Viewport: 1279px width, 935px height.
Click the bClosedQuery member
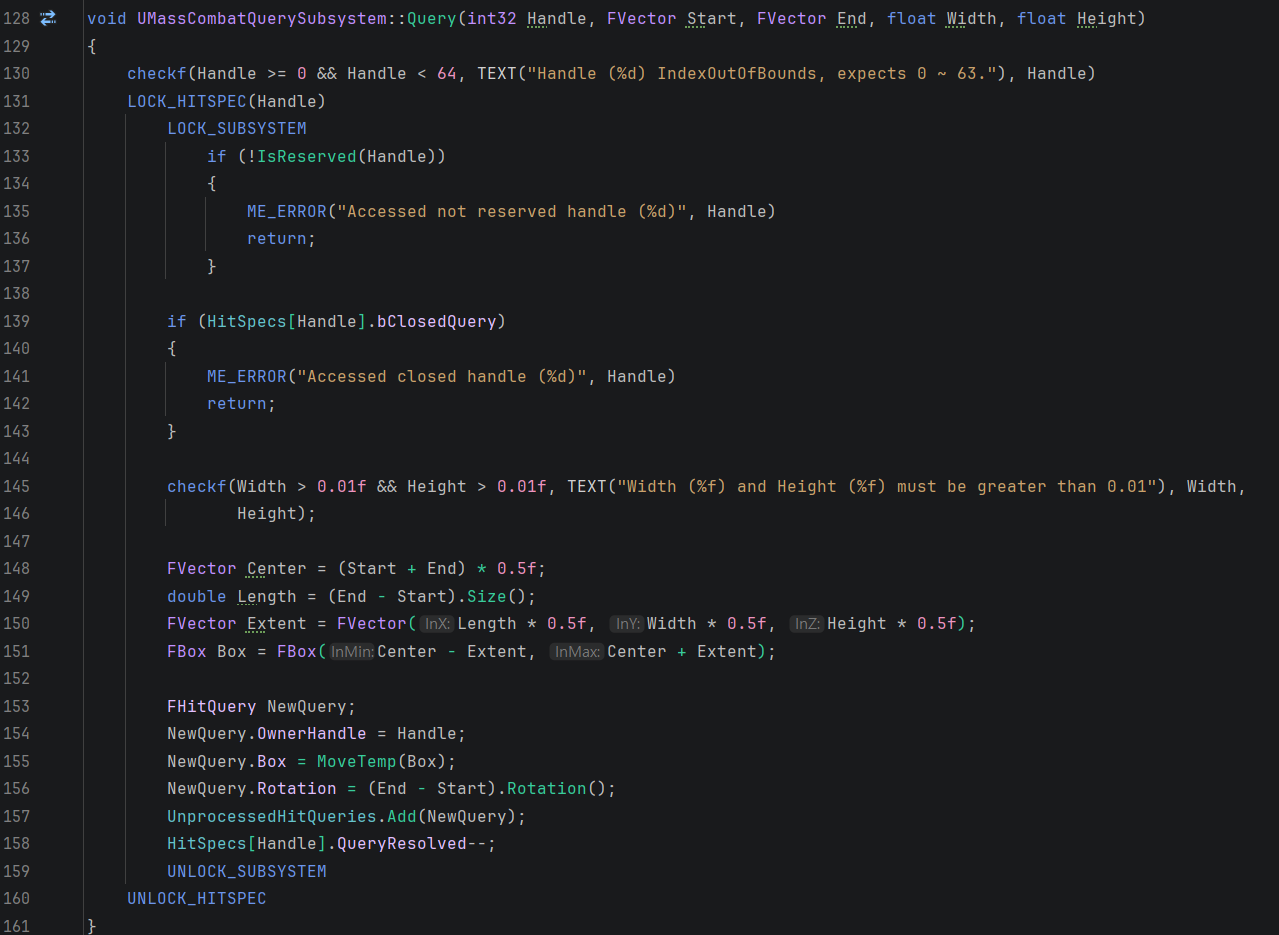[x=437, y=321]
